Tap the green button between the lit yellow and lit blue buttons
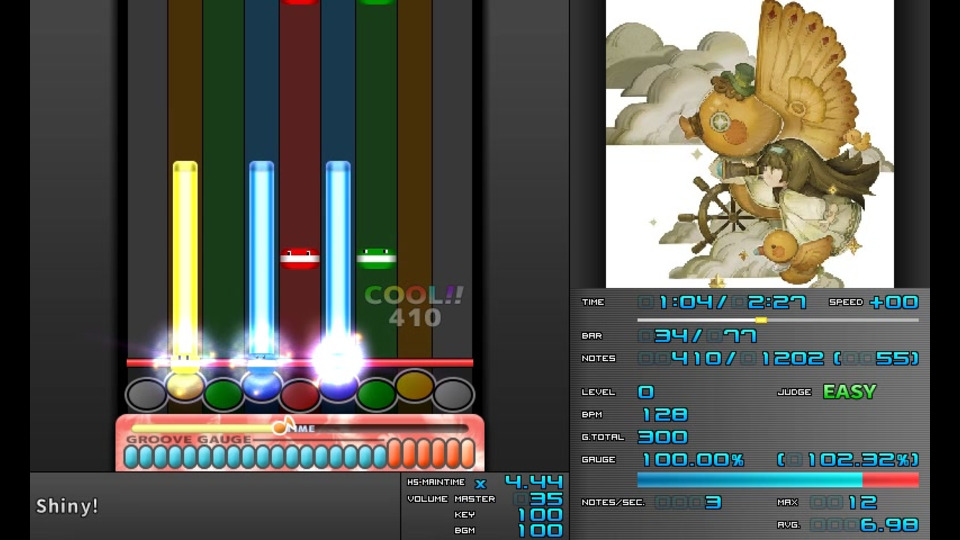 coord(223,395)
